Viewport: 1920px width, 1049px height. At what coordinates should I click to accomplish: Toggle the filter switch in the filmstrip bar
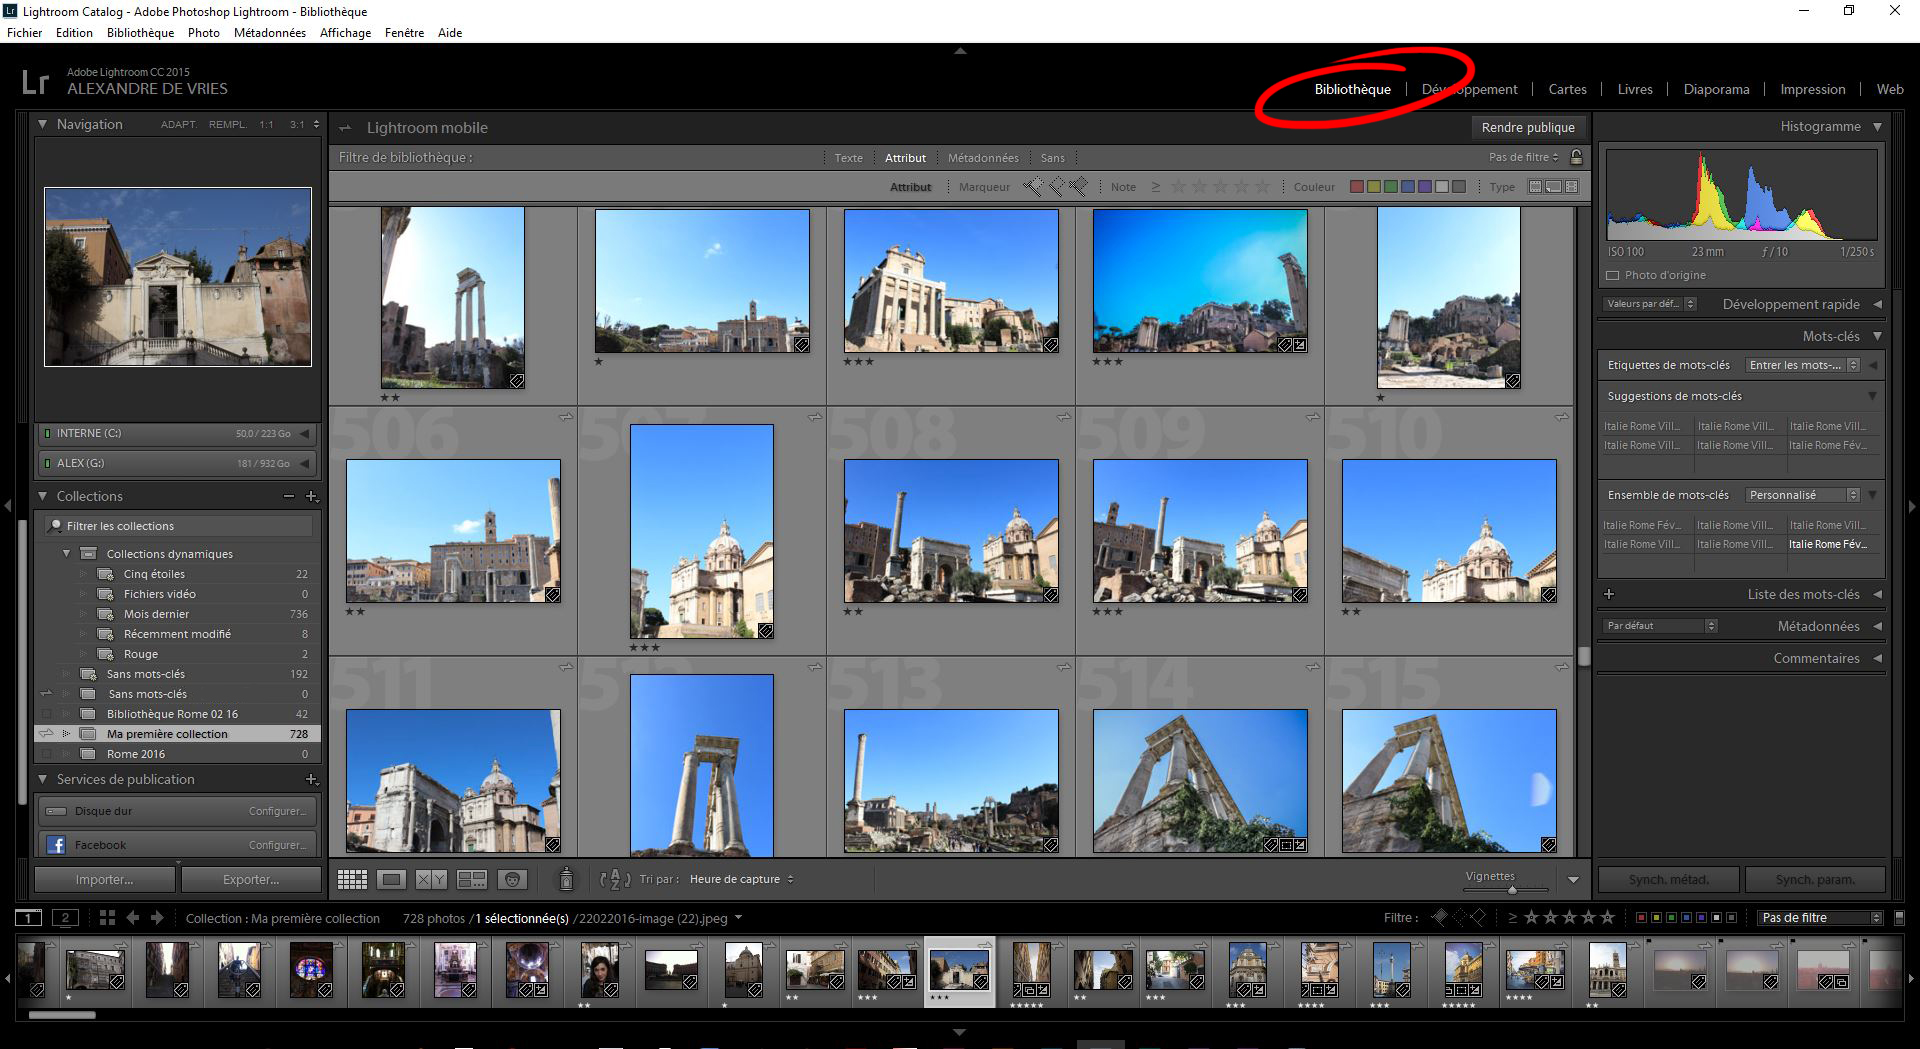click(1899, 918)
